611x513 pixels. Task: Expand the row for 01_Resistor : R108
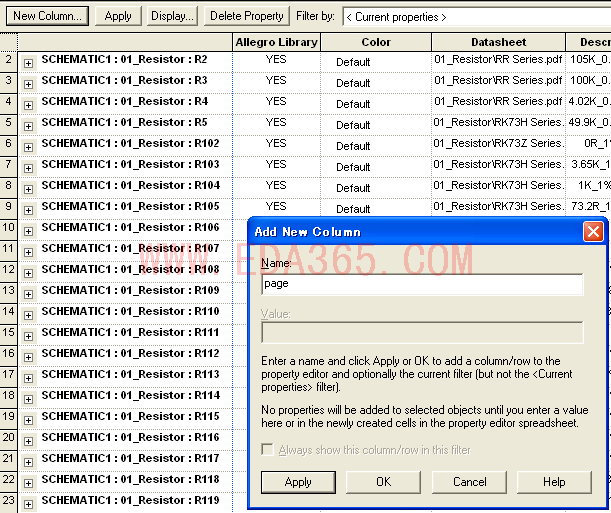pos(28,273)
